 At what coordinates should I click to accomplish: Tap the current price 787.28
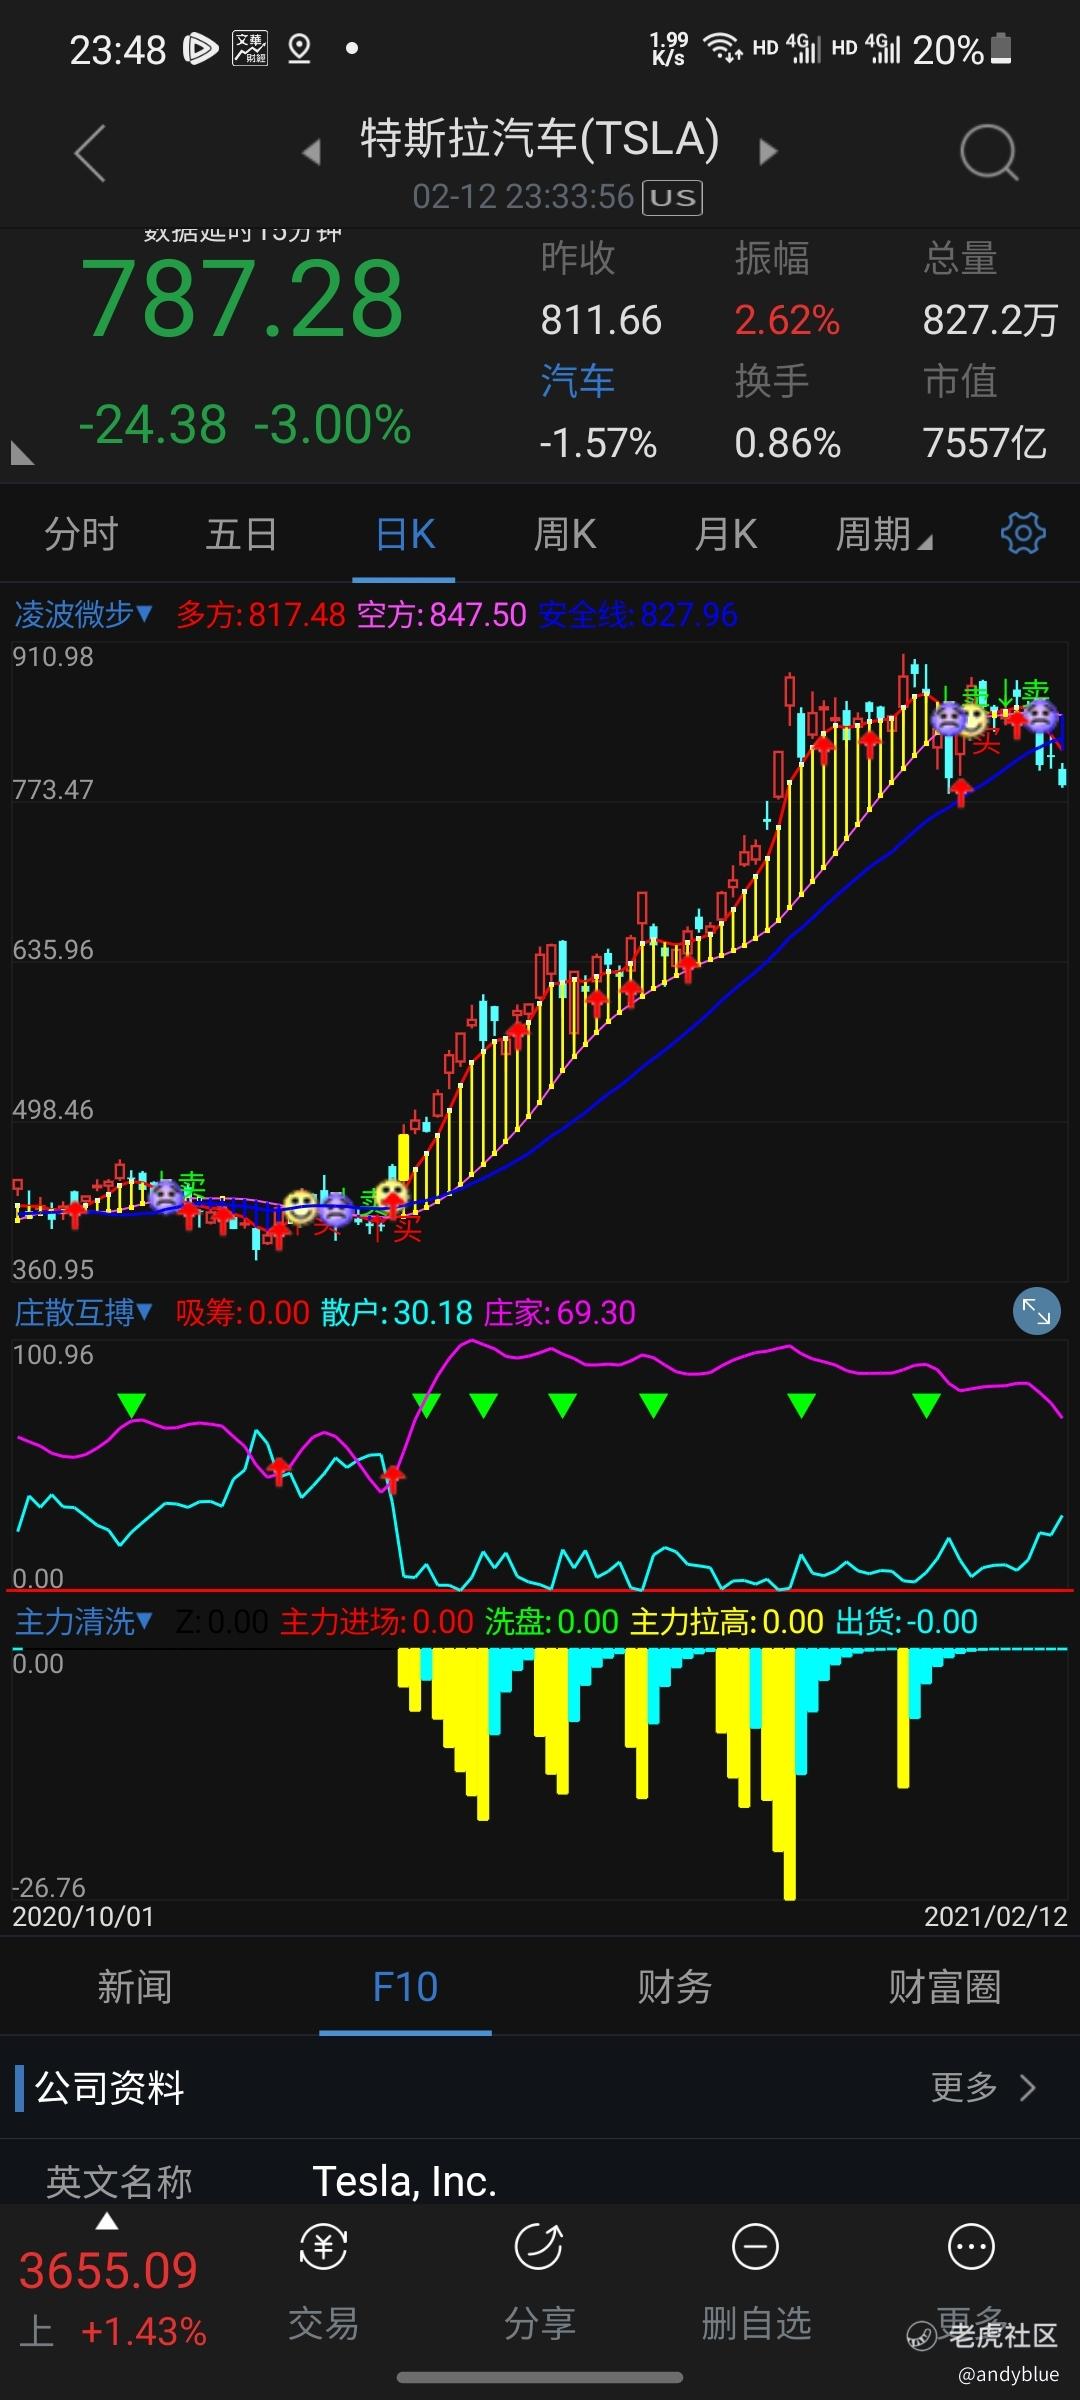pyautogui.click(x=242, y=298)
